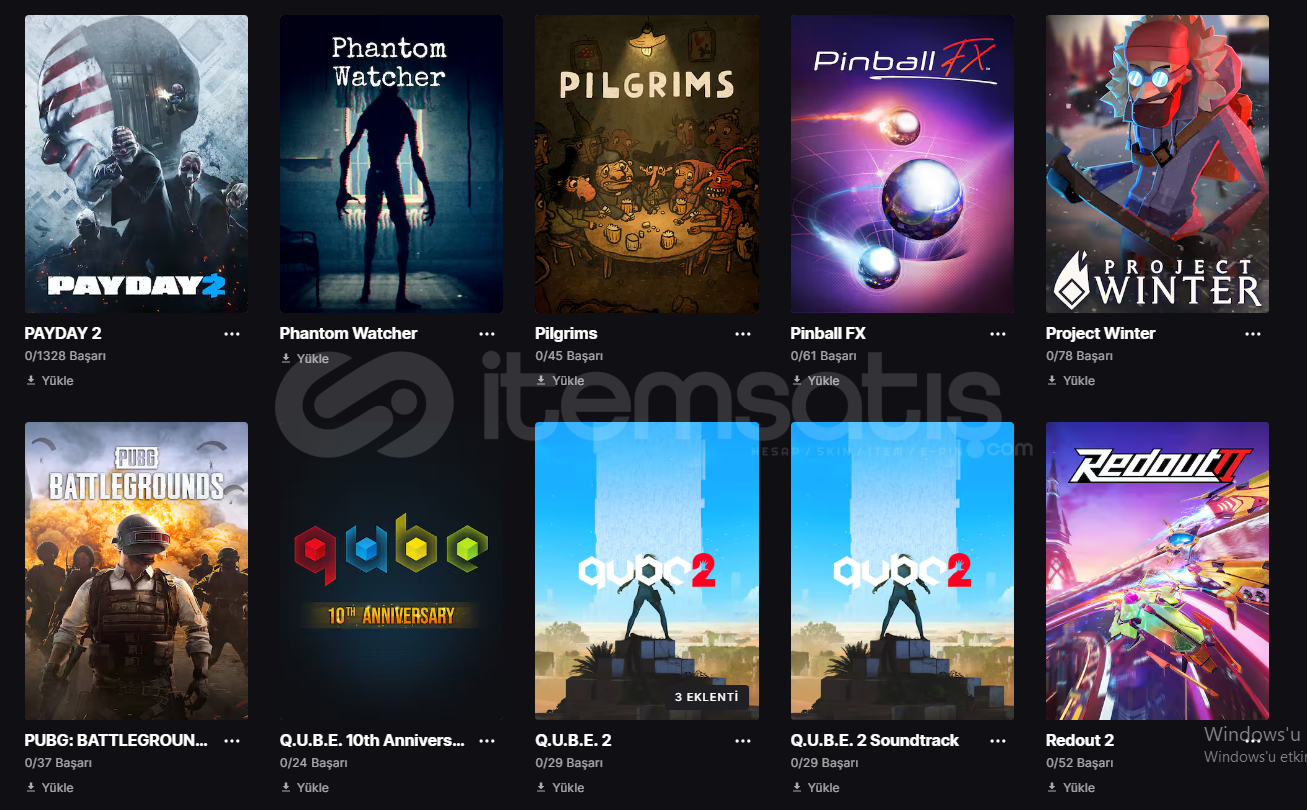The width and height of the screenshot is (1307, 810).
Task: Open the Project Winter title link
Action: pos(1100,333)
